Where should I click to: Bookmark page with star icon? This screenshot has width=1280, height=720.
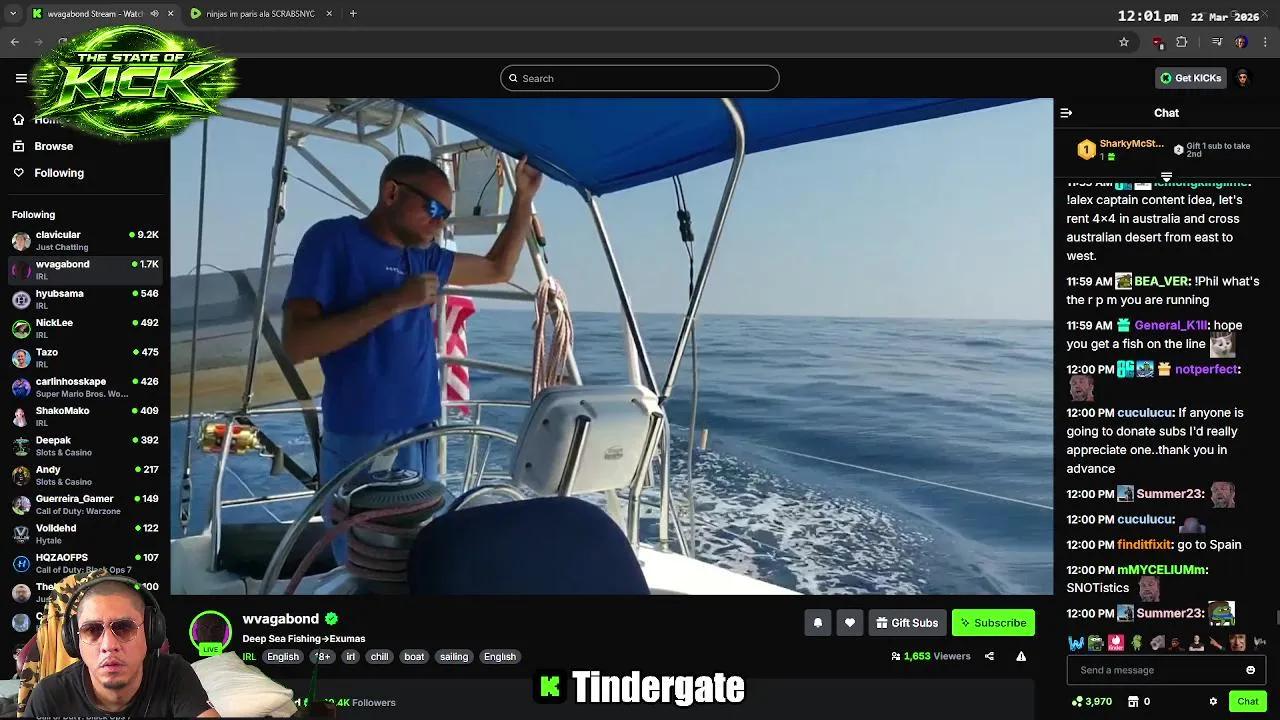tap(1124, 42)
